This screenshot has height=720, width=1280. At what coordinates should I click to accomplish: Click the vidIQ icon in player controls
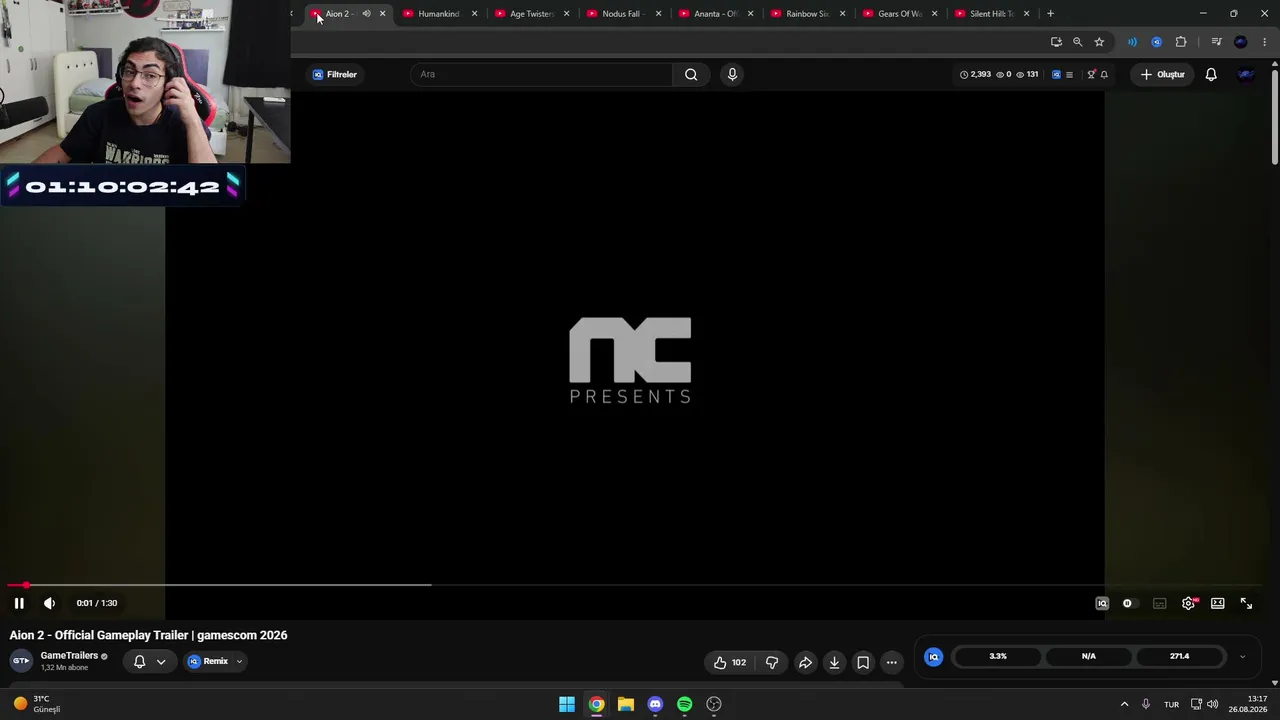1102,603
